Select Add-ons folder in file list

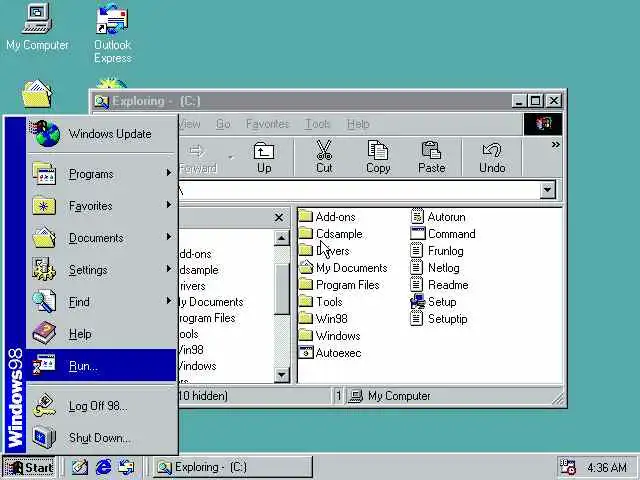click(x=327, y=217)
